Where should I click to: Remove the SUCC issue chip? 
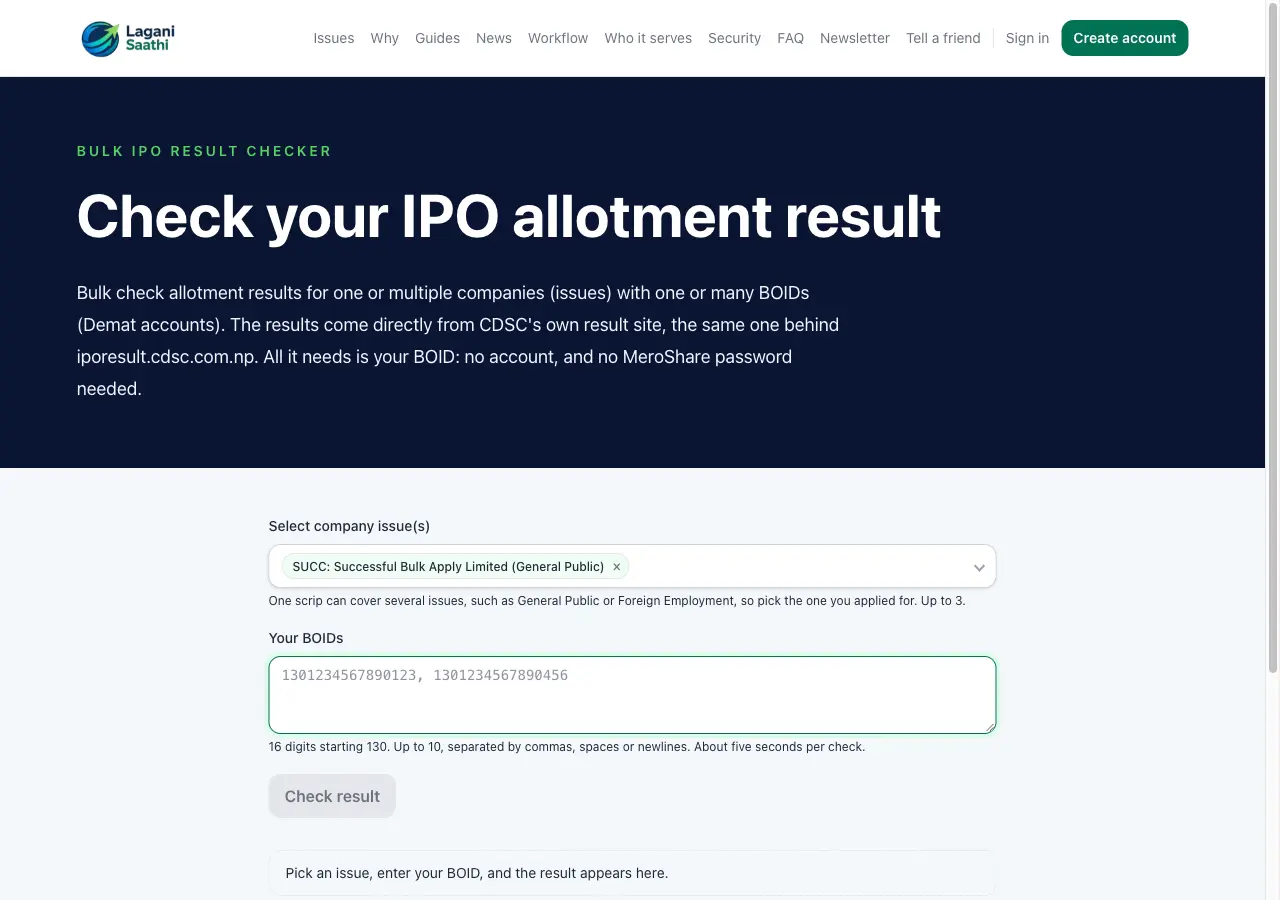[x=617, y=567]
